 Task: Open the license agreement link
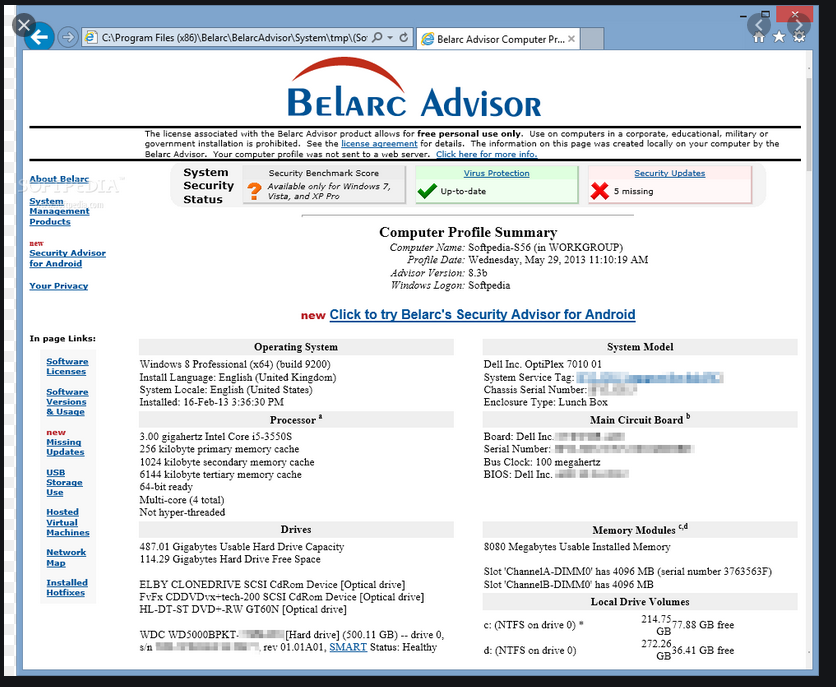379,143
